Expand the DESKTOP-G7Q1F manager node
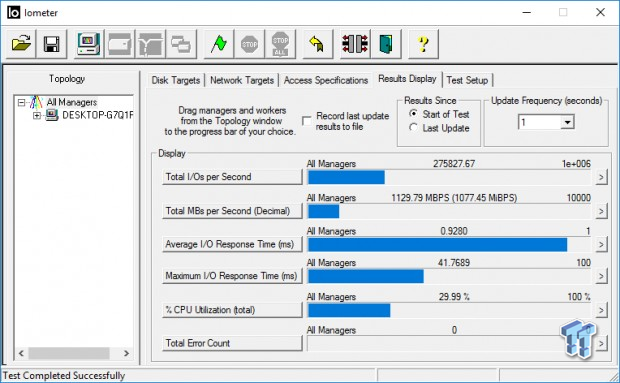The height and width of the screenshot is (383, 620). pyautogui.click(x=37, y=115)
